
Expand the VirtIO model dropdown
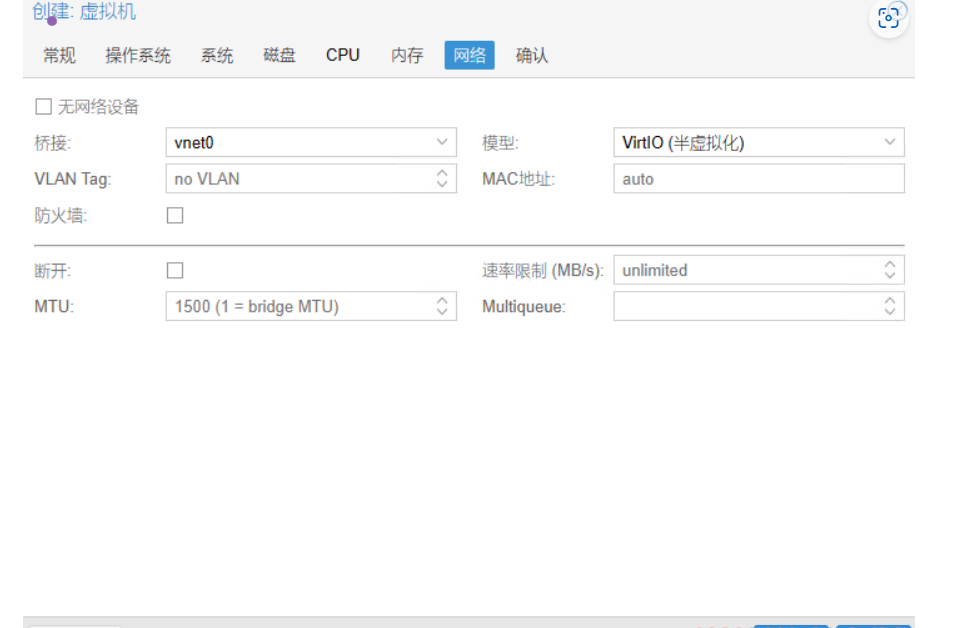point(890,143)
